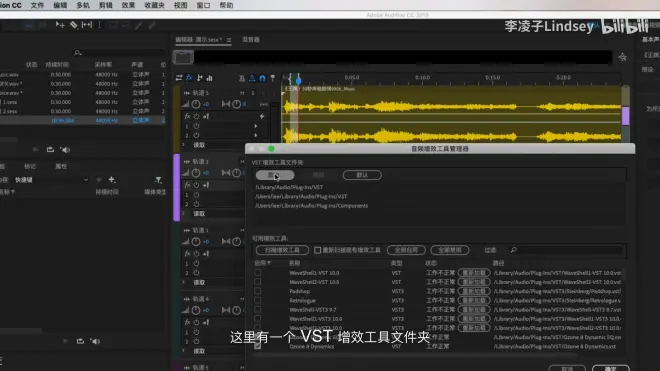Select the /Library/Audio/Plug-Ins/VST folder path
The image size is (660, 371).
[289, 187]
